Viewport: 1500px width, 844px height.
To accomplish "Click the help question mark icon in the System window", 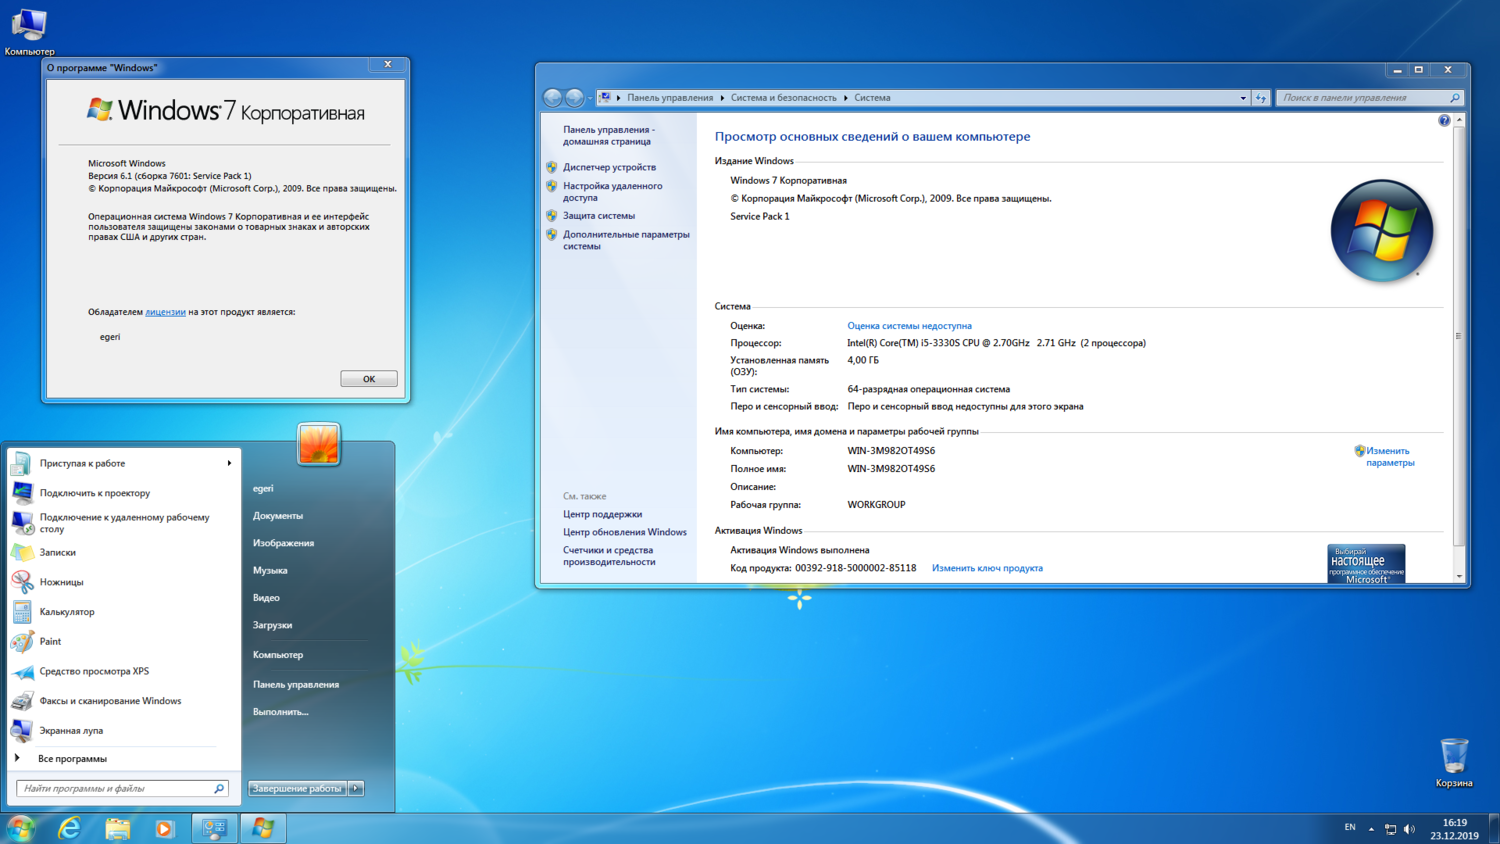I will pos(1444,120).
